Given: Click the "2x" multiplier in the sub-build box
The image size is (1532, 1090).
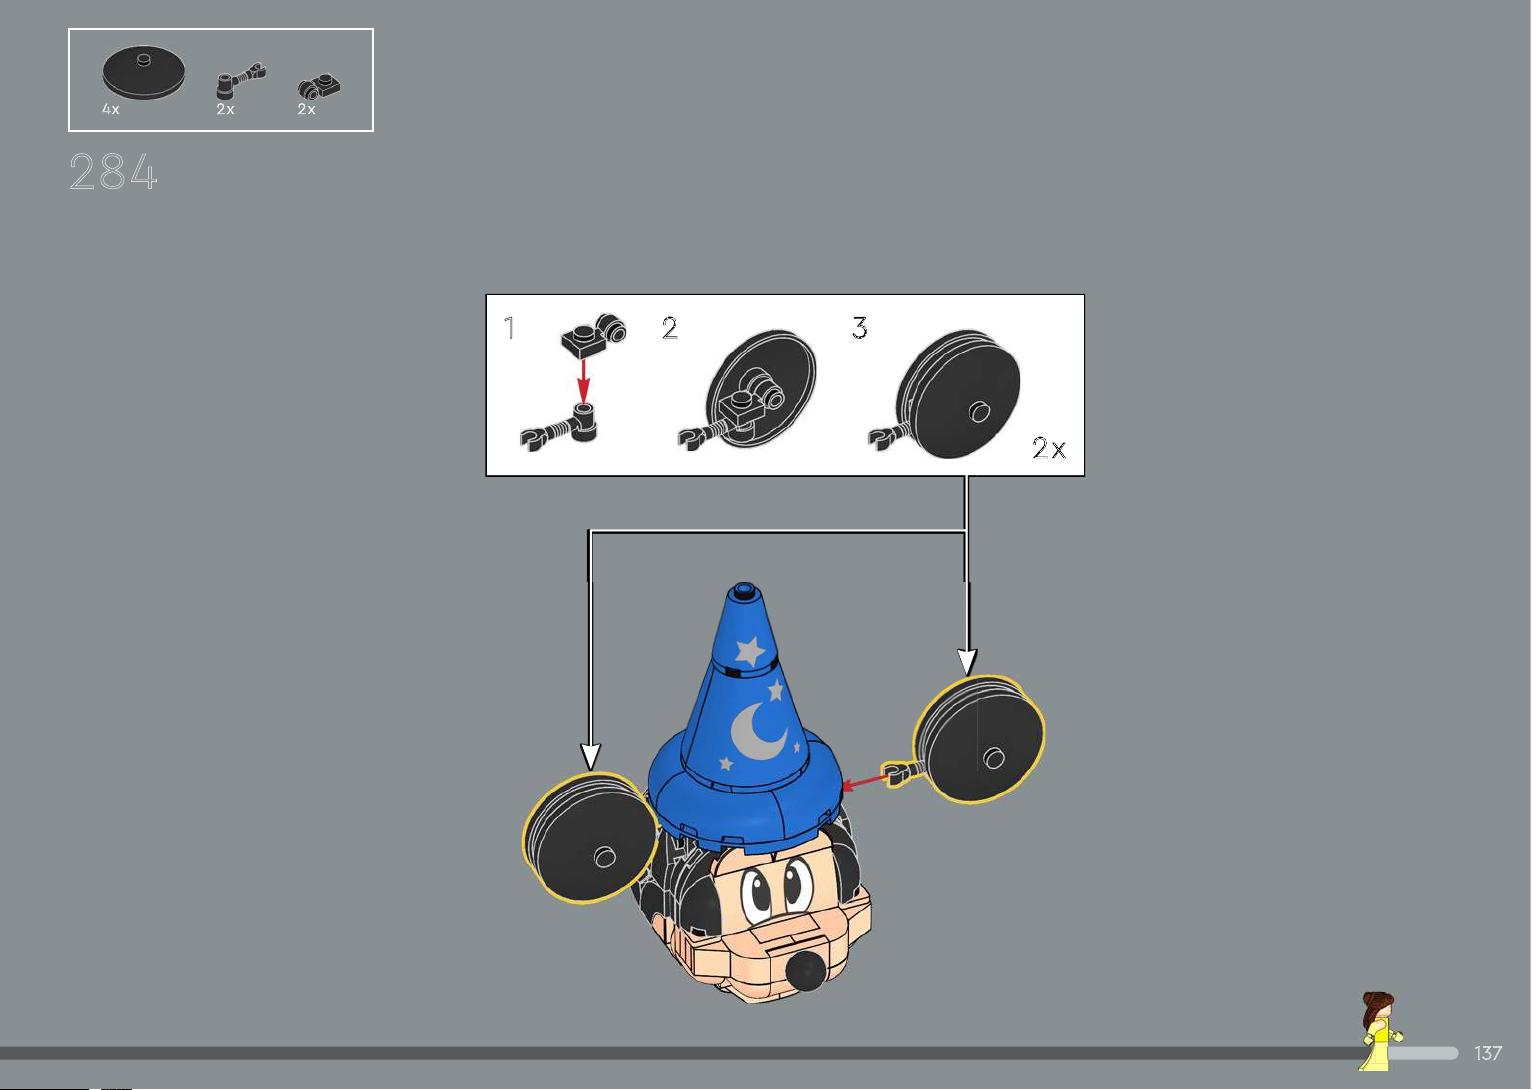Looking at the screenshot, I should coord(1049,448).
